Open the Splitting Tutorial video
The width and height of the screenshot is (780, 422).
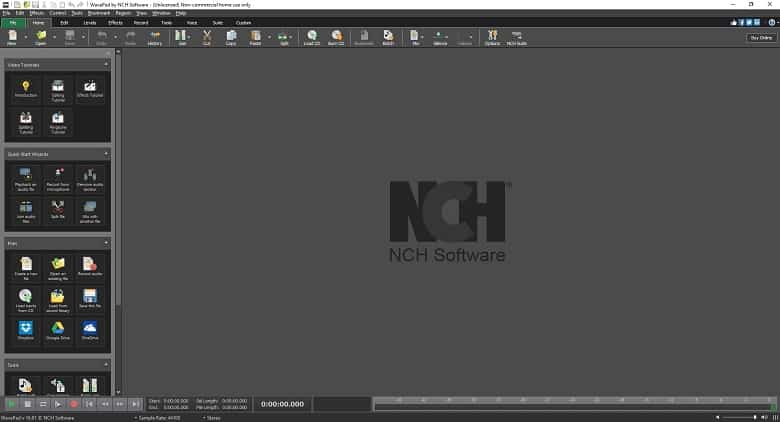click(26, 122)
